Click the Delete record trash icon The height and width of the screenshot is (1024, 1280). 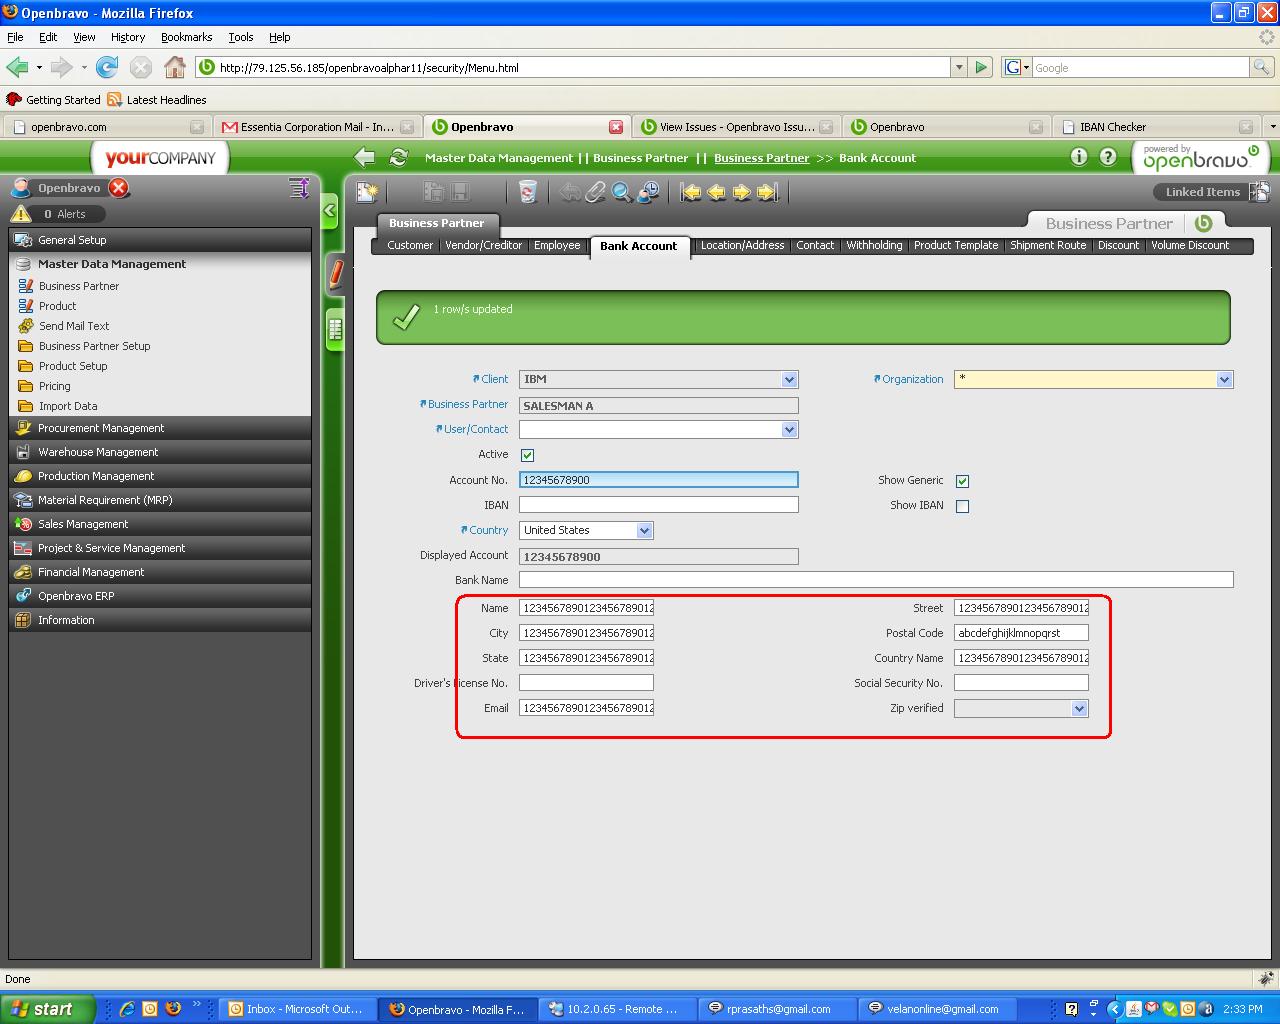tap(528, 192)
